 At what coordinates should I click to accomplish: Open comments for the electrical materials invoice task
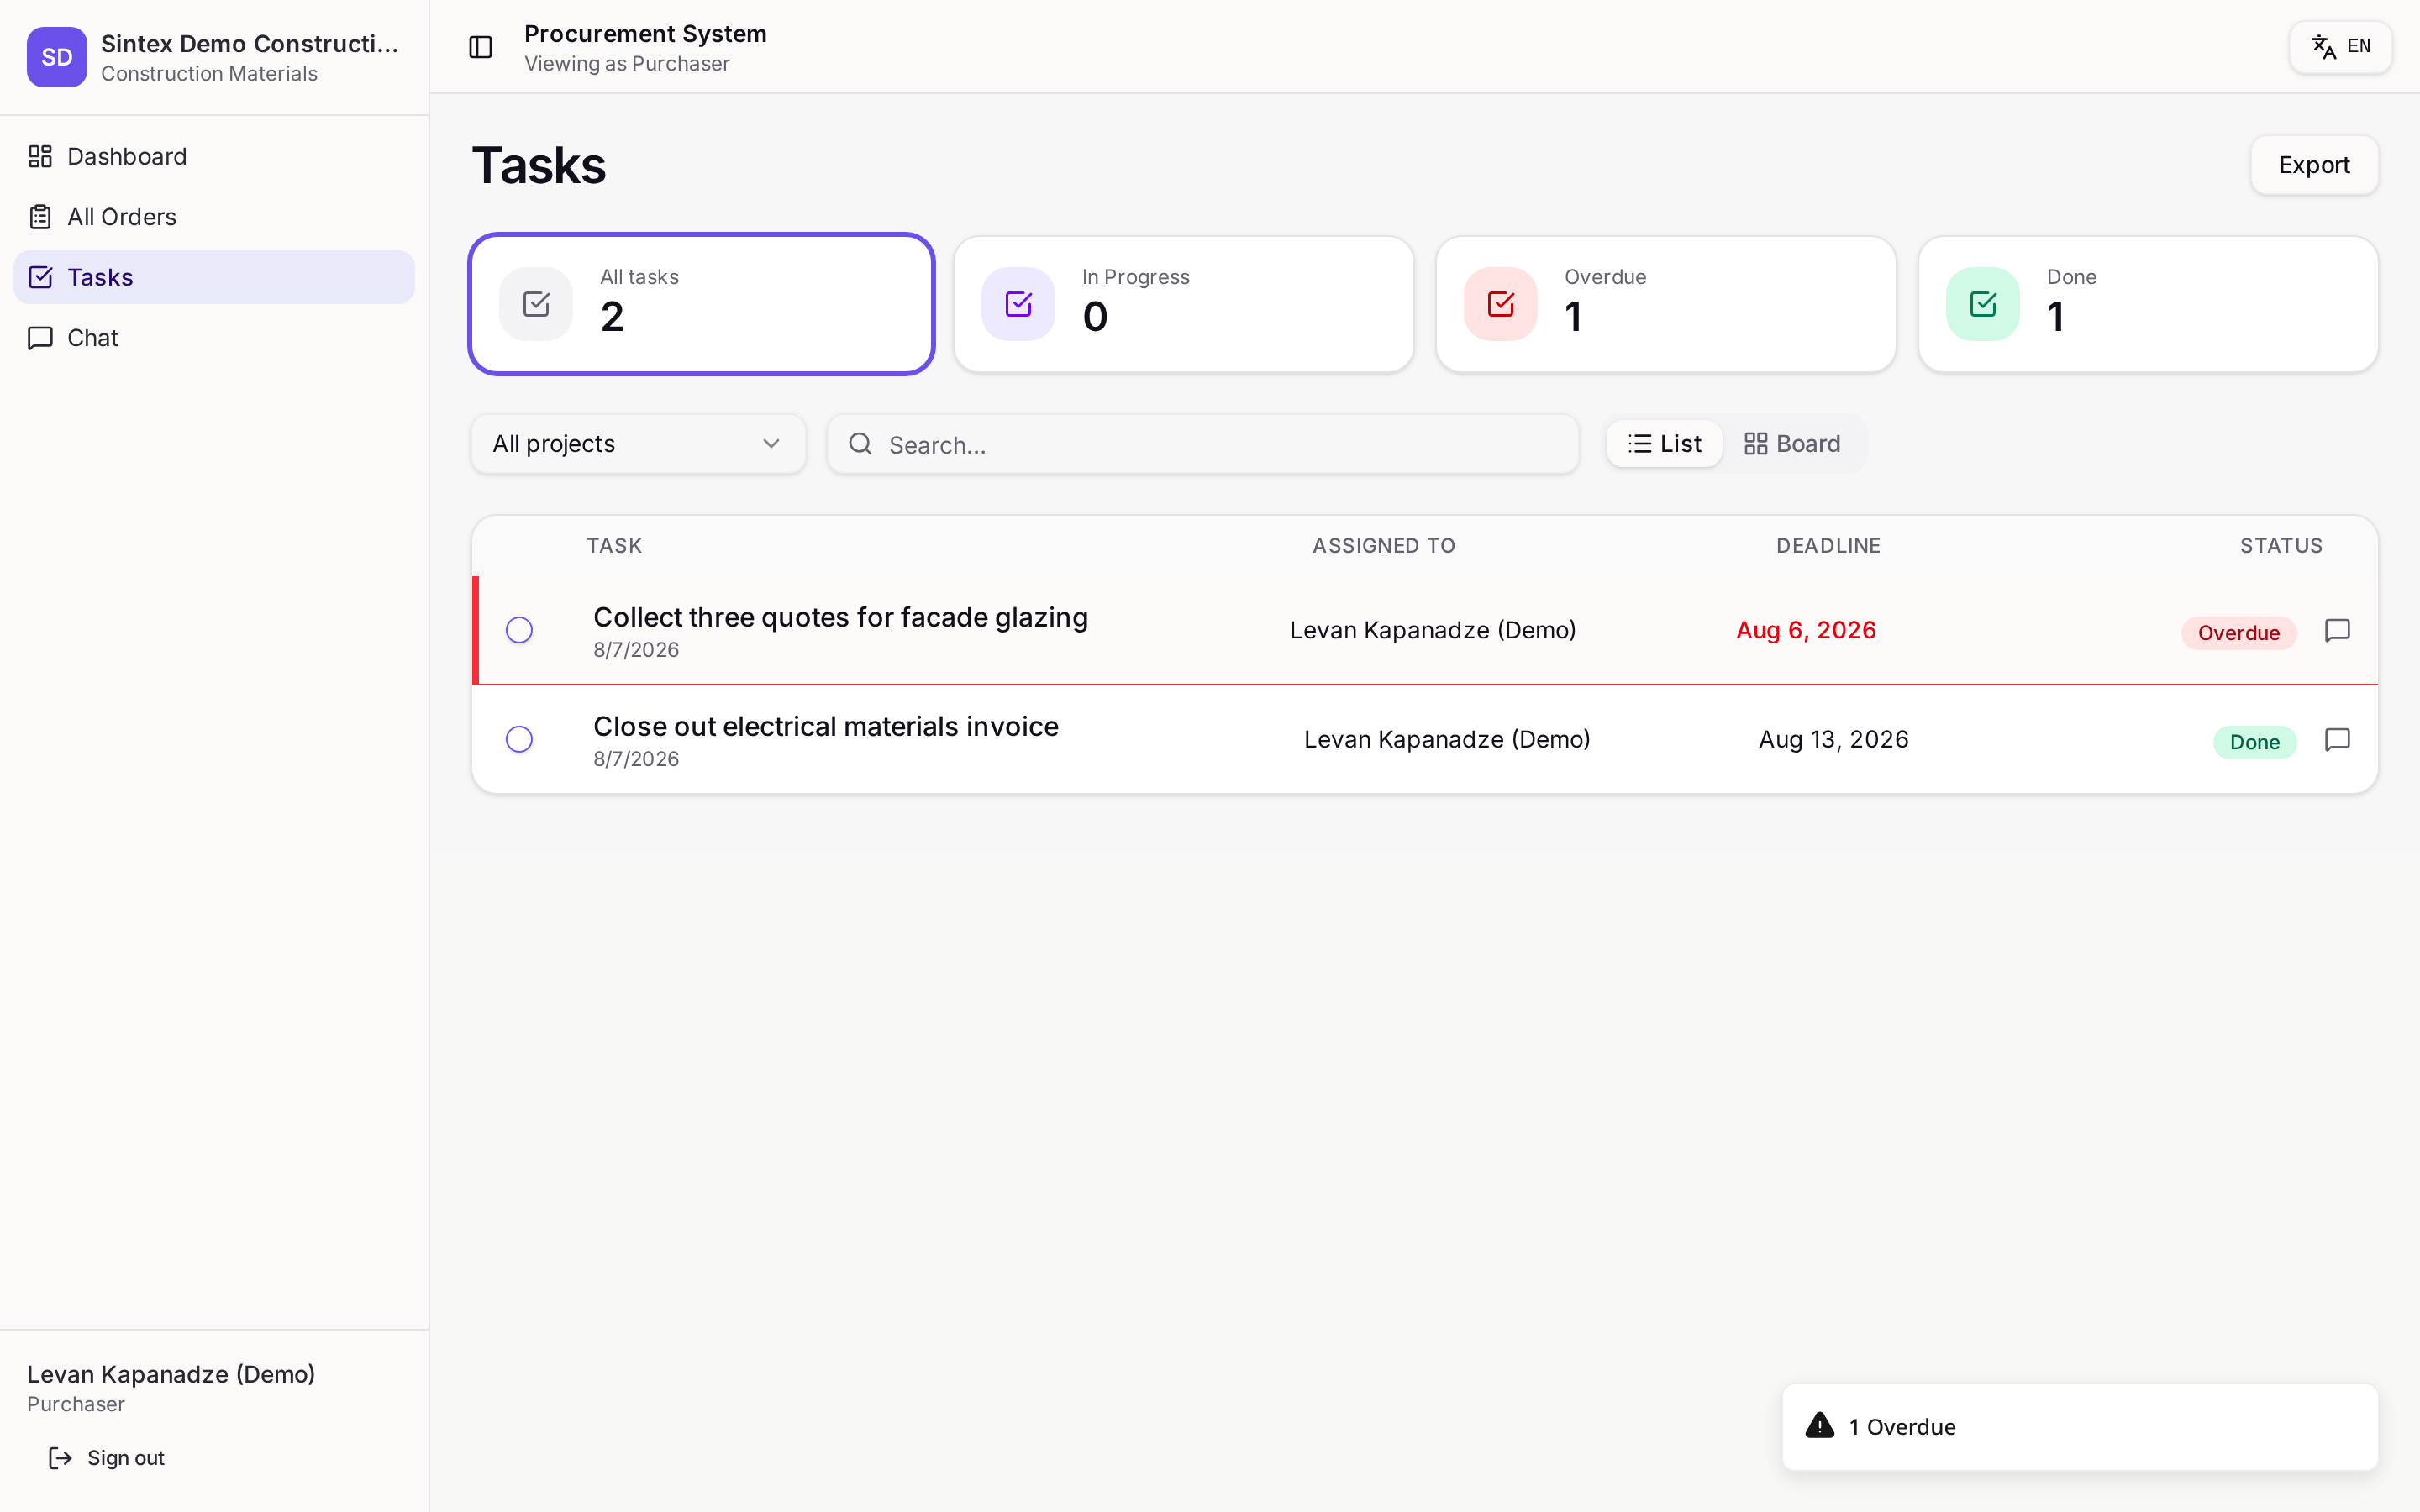click(x=2337, y=739)
